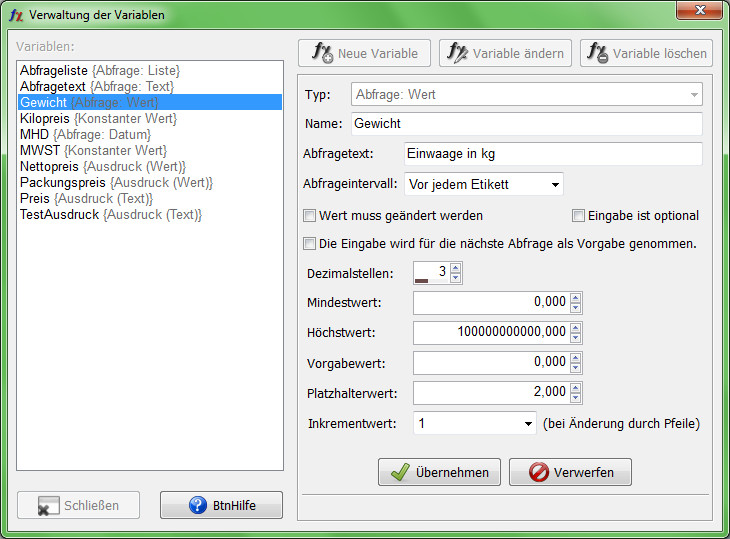Screen dimensions: 730x539
Task: Click the Neue Variable fx icon button
Action: click(x=364, y=53)
